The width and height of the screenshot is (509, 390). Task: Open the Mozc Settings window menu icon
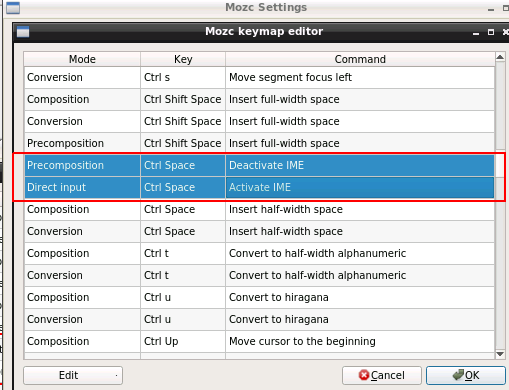coord(13,8)
